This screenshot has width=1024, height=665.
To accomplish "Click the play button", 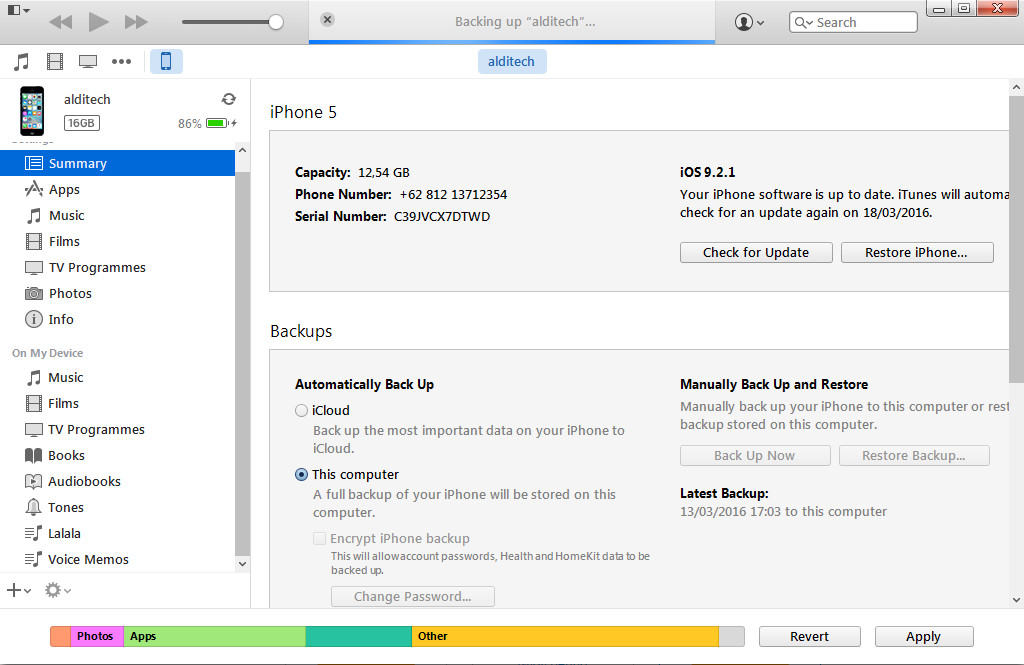I will click(99, 22).
